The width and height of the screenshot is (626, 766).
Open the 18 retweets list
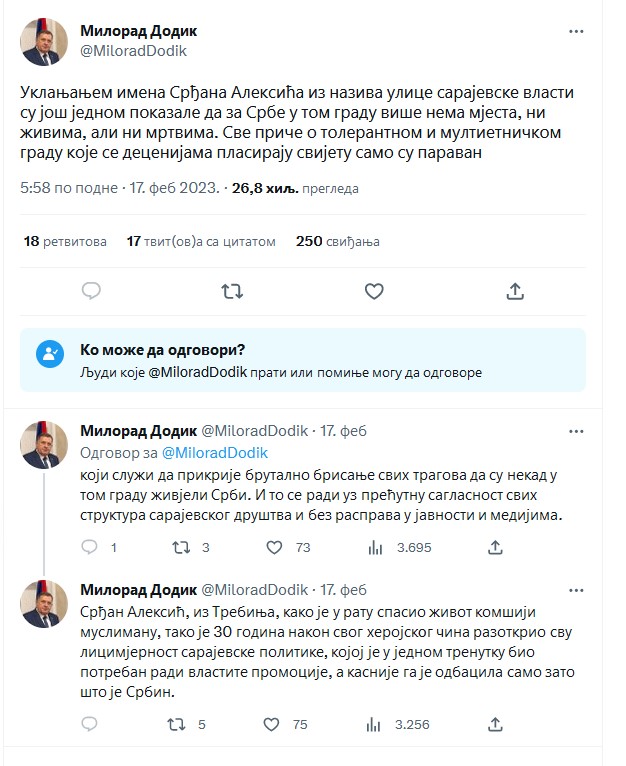click(64, 241)
